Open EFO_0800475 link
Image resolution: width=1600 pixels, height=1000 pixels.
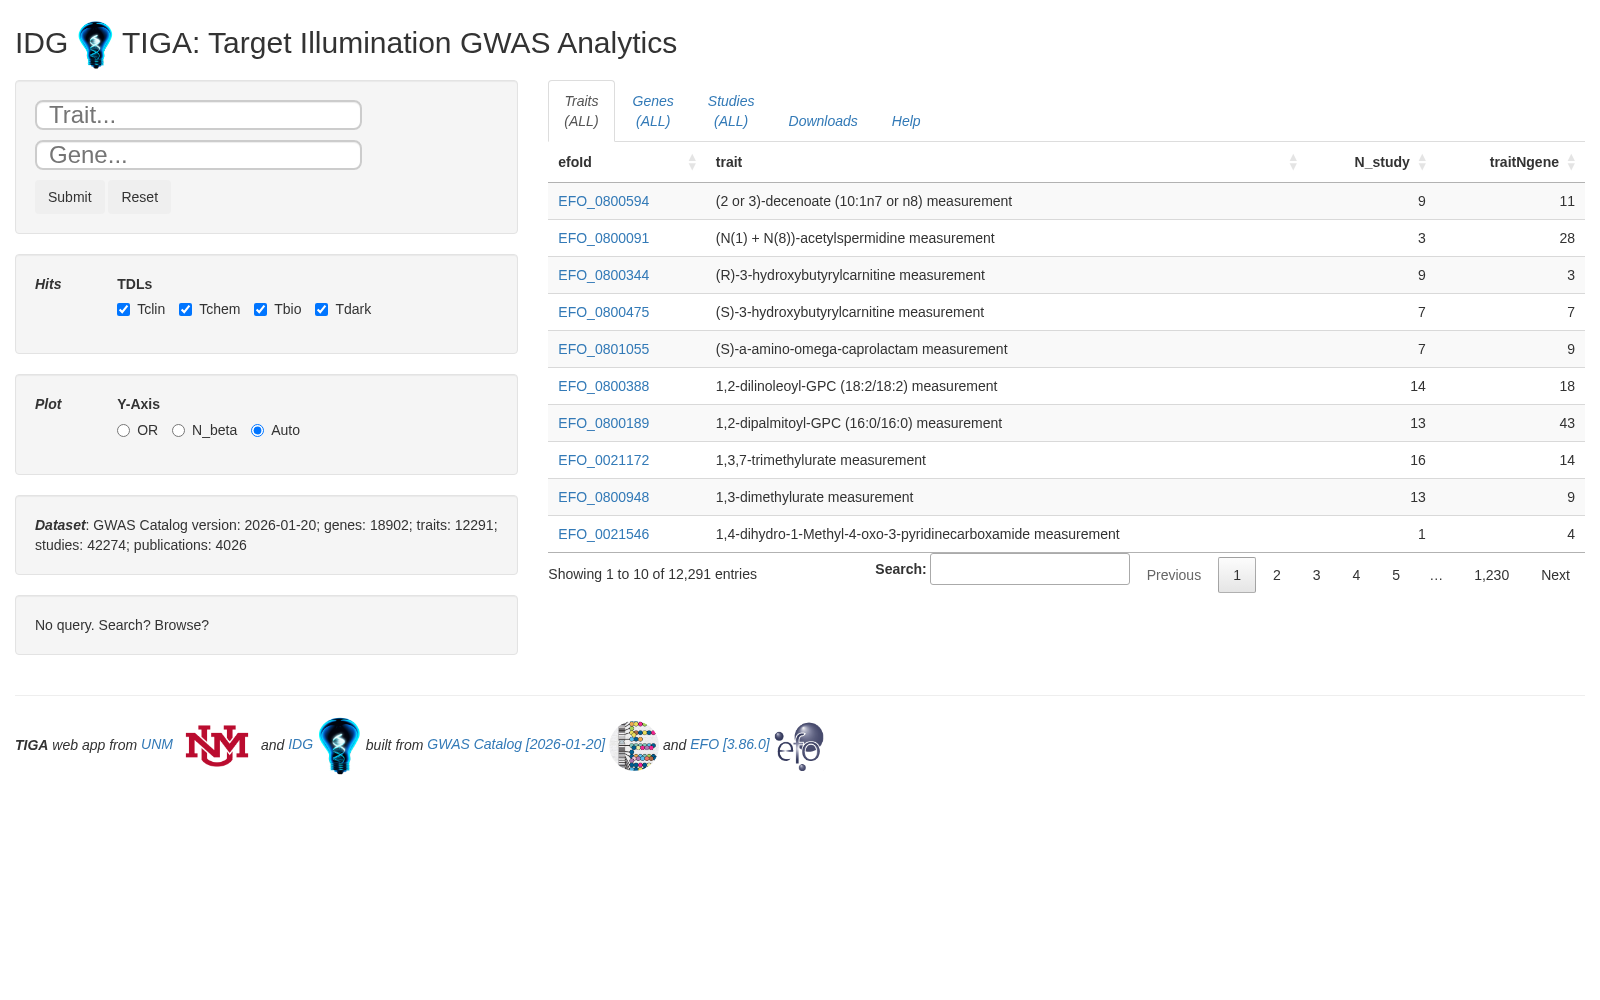point(603,312)
